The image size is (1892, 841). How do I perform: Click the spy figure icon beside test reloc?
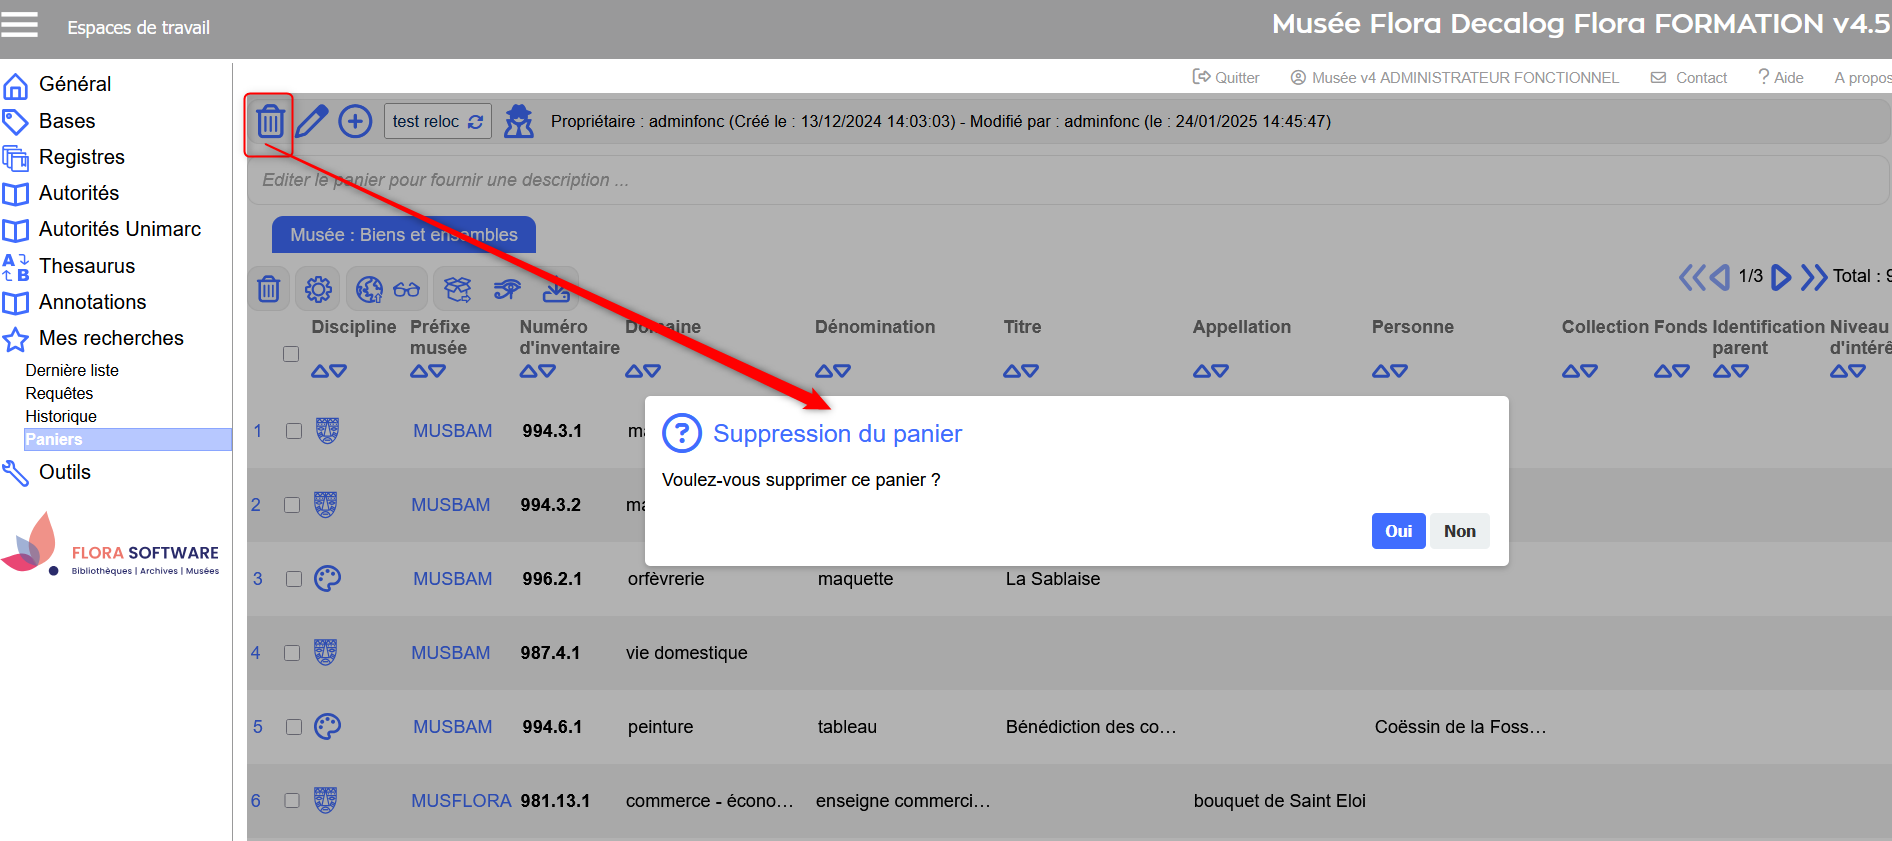tap(518, 121)
